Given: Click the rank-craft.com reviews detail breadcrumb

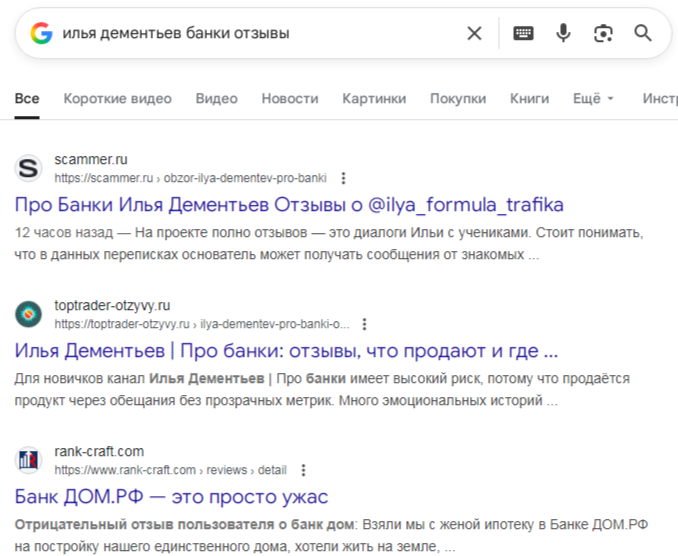Looking at the screenshot, I should click(170, 470).
